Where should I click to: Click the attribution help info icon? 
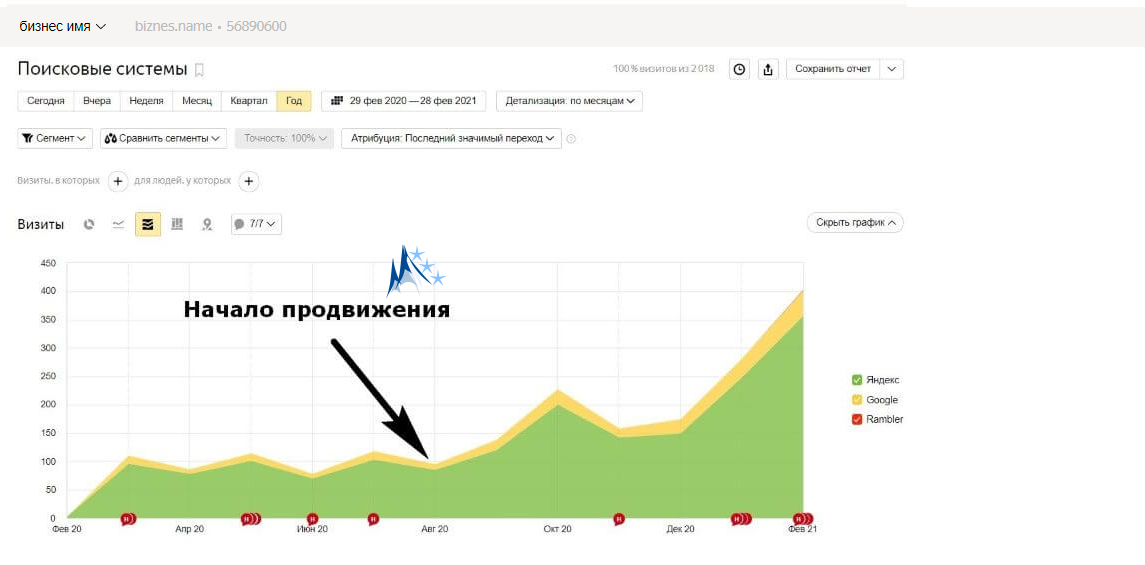[x=571, y=139]
